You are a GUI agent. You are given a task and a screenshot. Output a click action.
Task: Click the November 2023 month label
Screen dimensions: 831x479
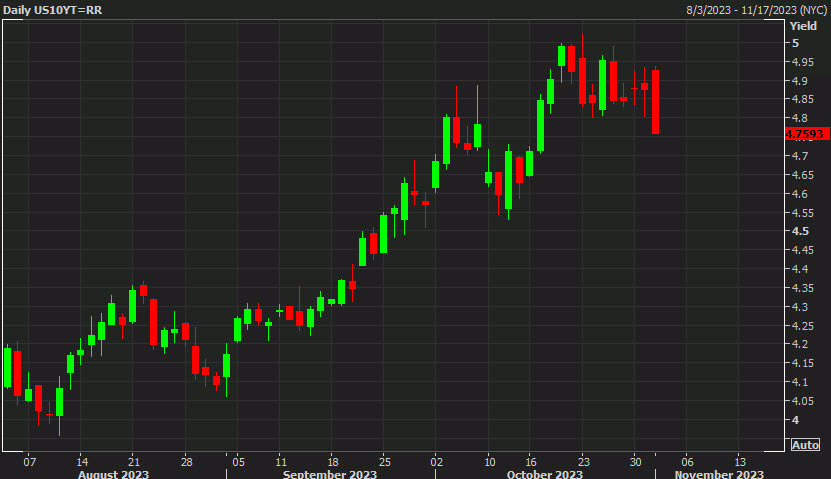(x=719, y=474)
